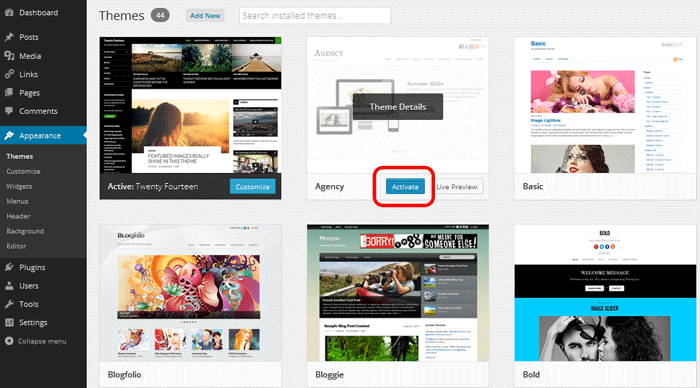The height and width of the screenshot is (388, 700).
Task: Open the Editor submenu item
Action: [16, 246]
